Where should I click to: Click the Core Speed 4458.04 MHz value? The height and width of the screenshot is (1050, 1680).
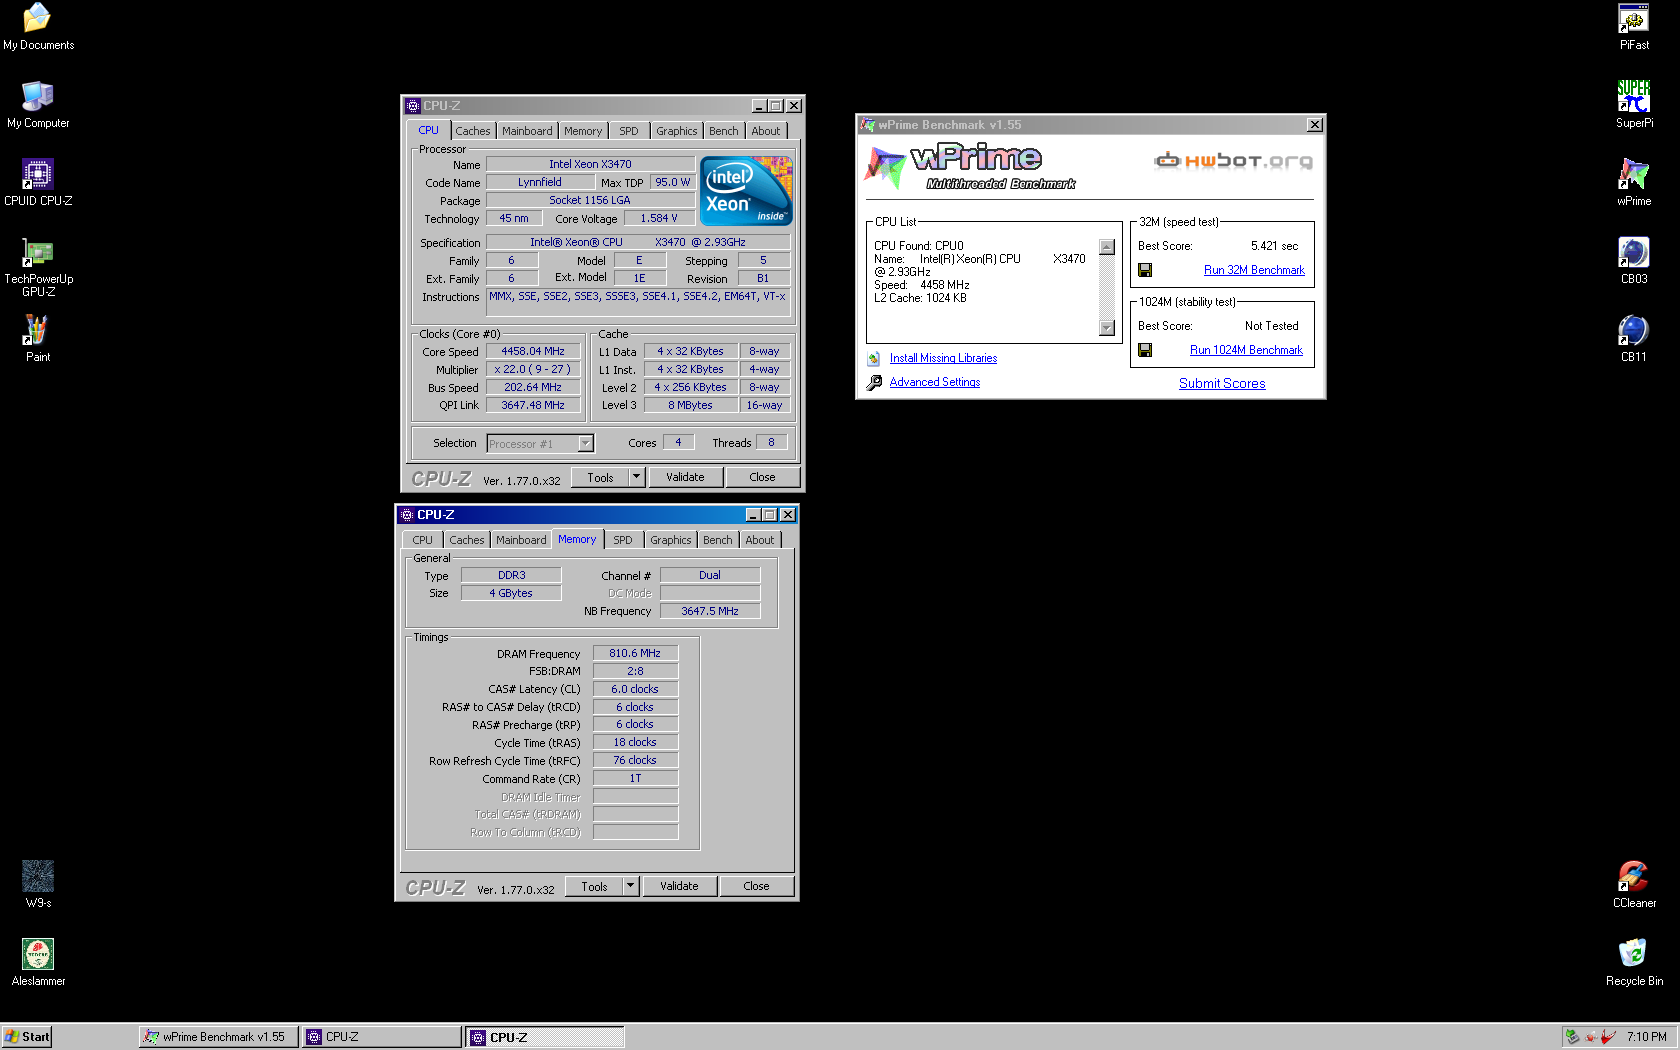[533, 351]
